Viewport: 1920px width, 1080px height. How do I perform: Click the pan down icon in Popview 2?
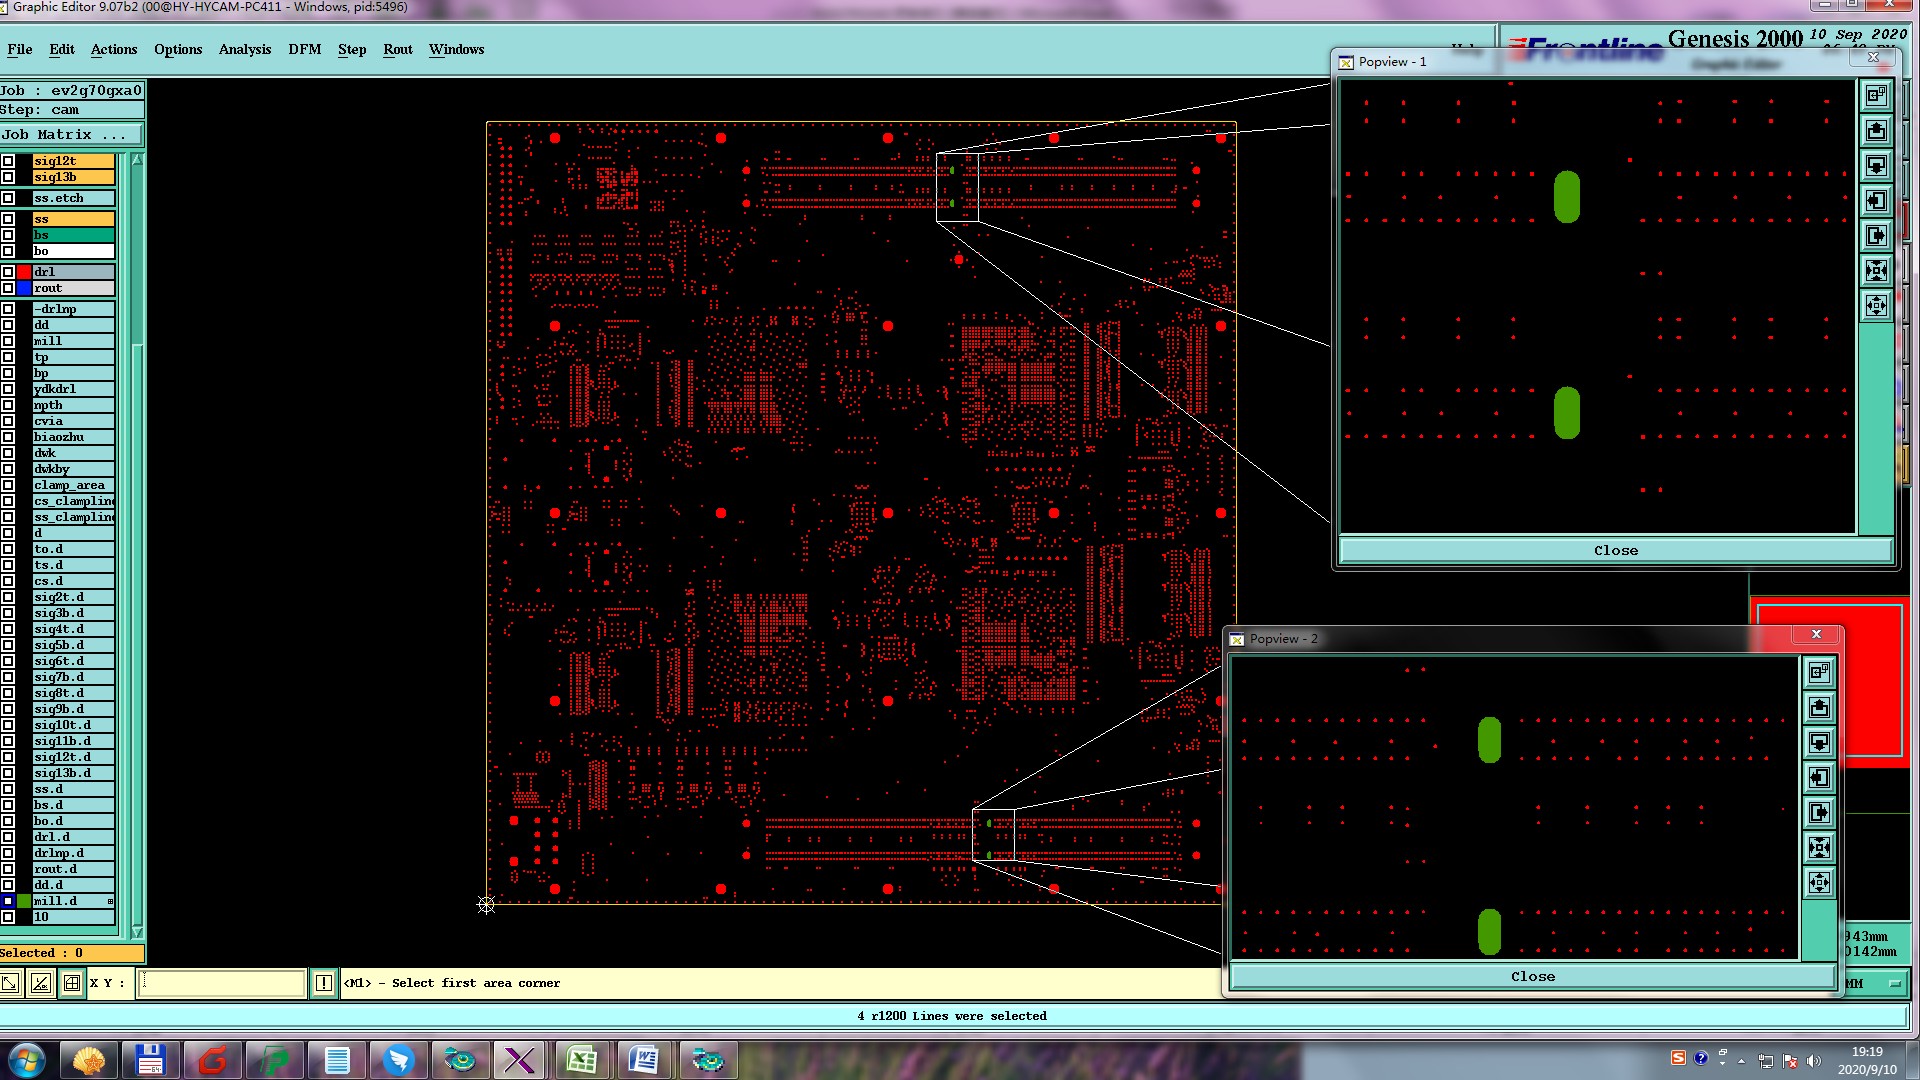click(1820, 742)
